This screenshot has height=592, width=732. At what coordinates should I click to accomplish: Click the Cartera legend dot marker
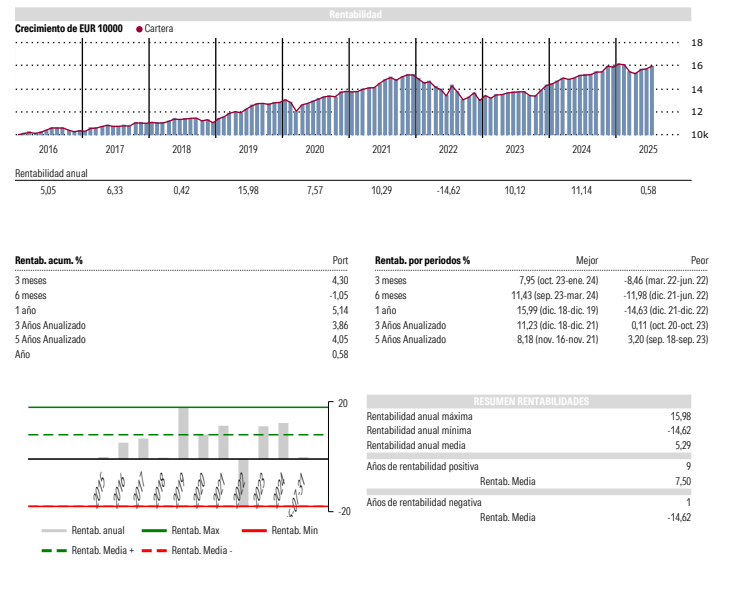139,29
